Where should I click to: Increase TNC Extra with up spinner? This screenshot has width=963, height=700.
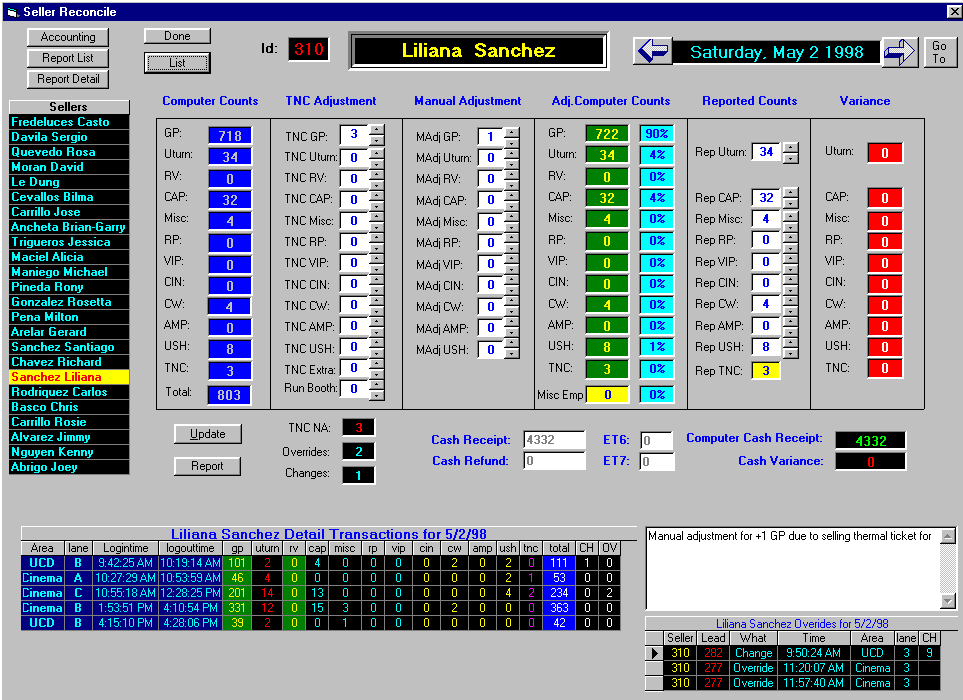point(377,364)
